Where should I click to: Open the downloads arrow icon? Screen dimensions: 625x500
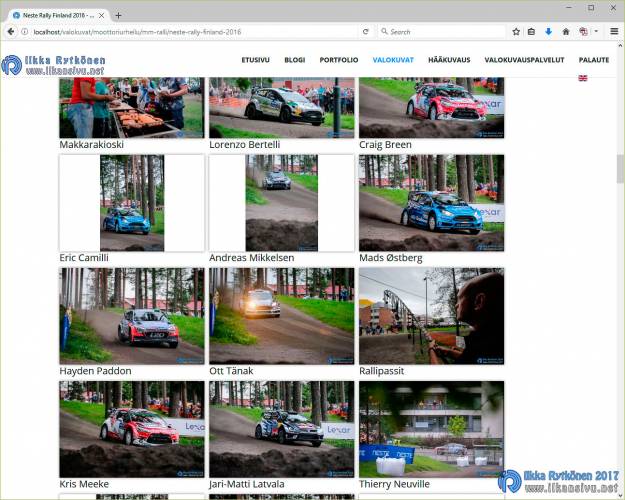click(x=548, y=32)
